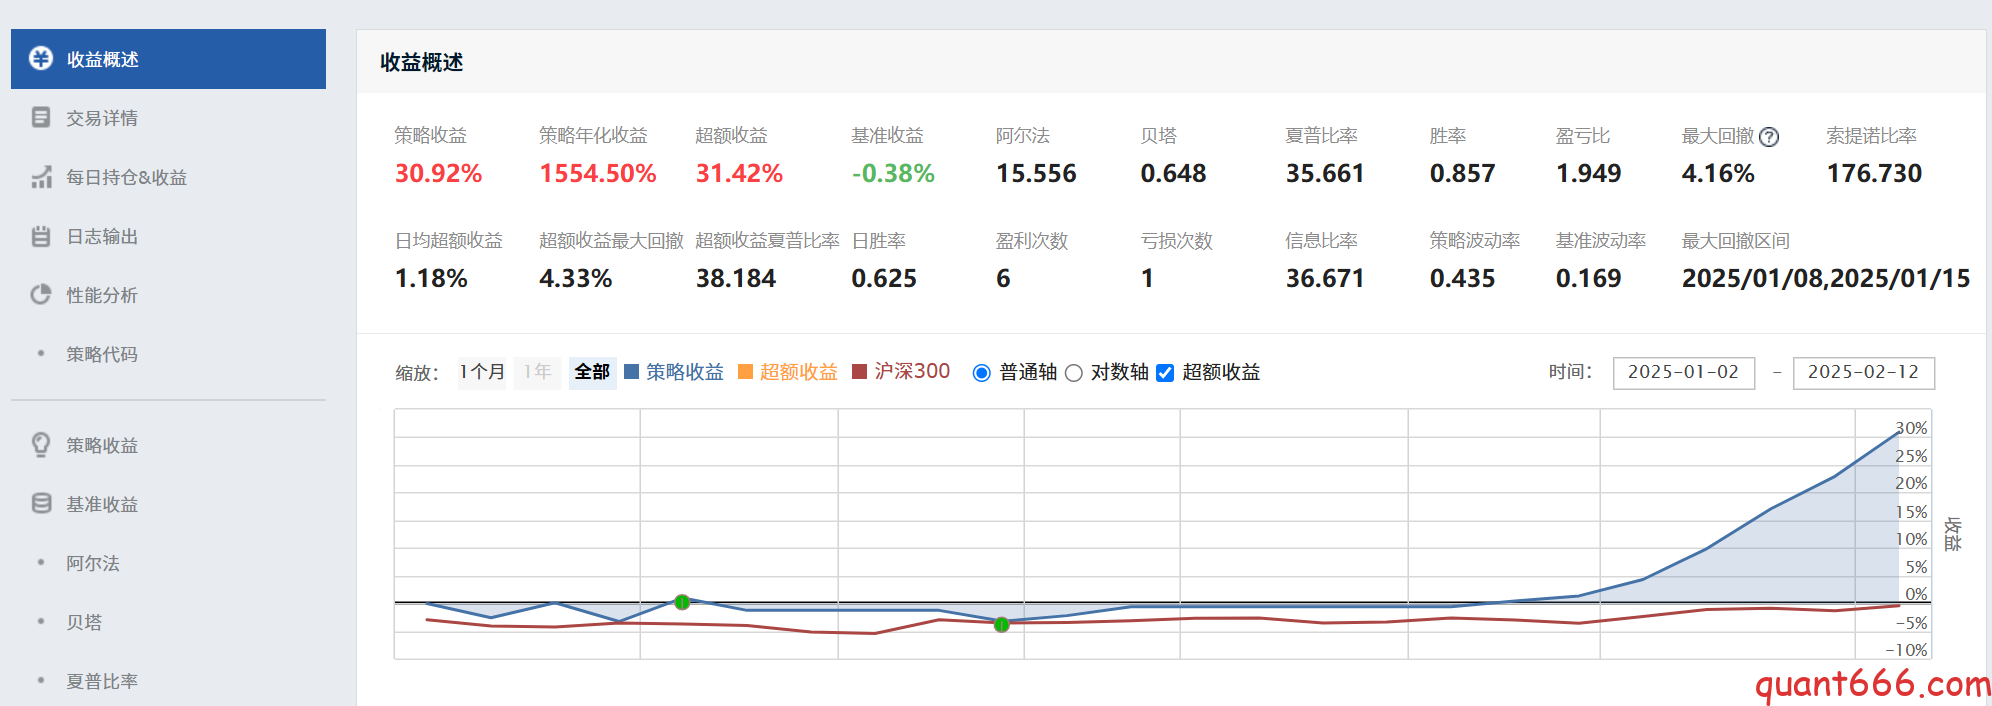Screen dimensions: 1992x706
Task: Select 阿尔法 in the sidebar menu
Action: [93, 563]
